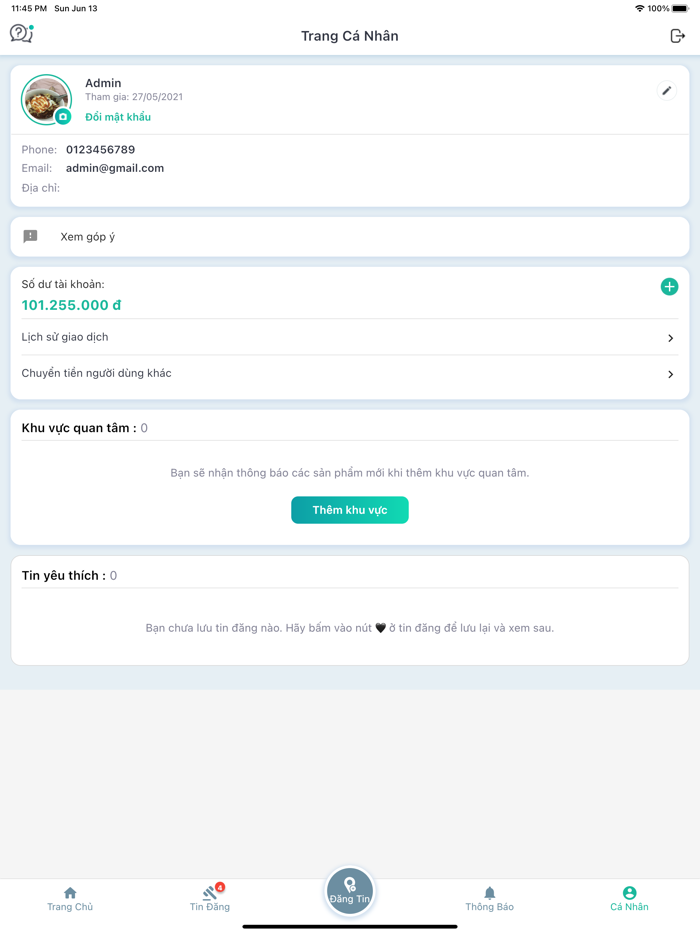
Task: Tap the feedback message icon
Action: tap(31, 237)
